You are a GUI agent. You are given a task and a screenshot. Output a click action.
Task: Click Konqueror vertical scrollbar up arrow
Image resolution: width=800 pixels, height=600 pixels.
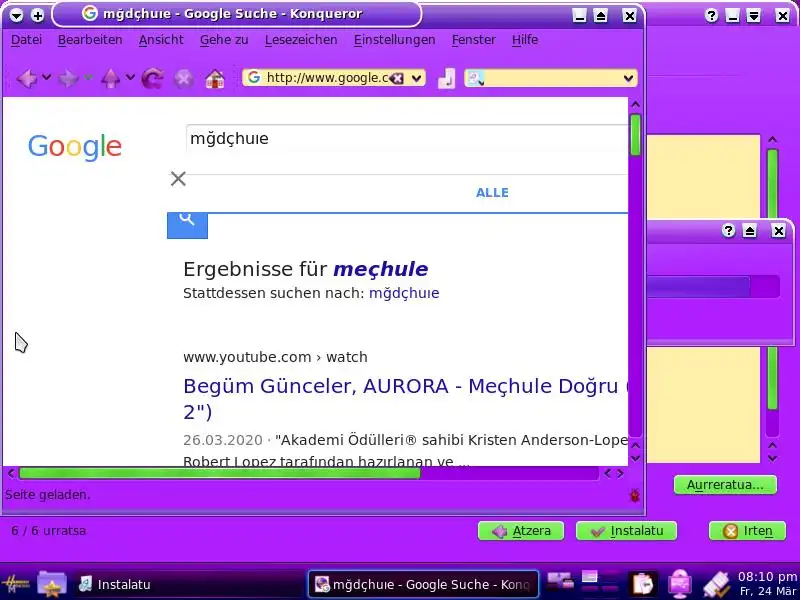point(635,105)
